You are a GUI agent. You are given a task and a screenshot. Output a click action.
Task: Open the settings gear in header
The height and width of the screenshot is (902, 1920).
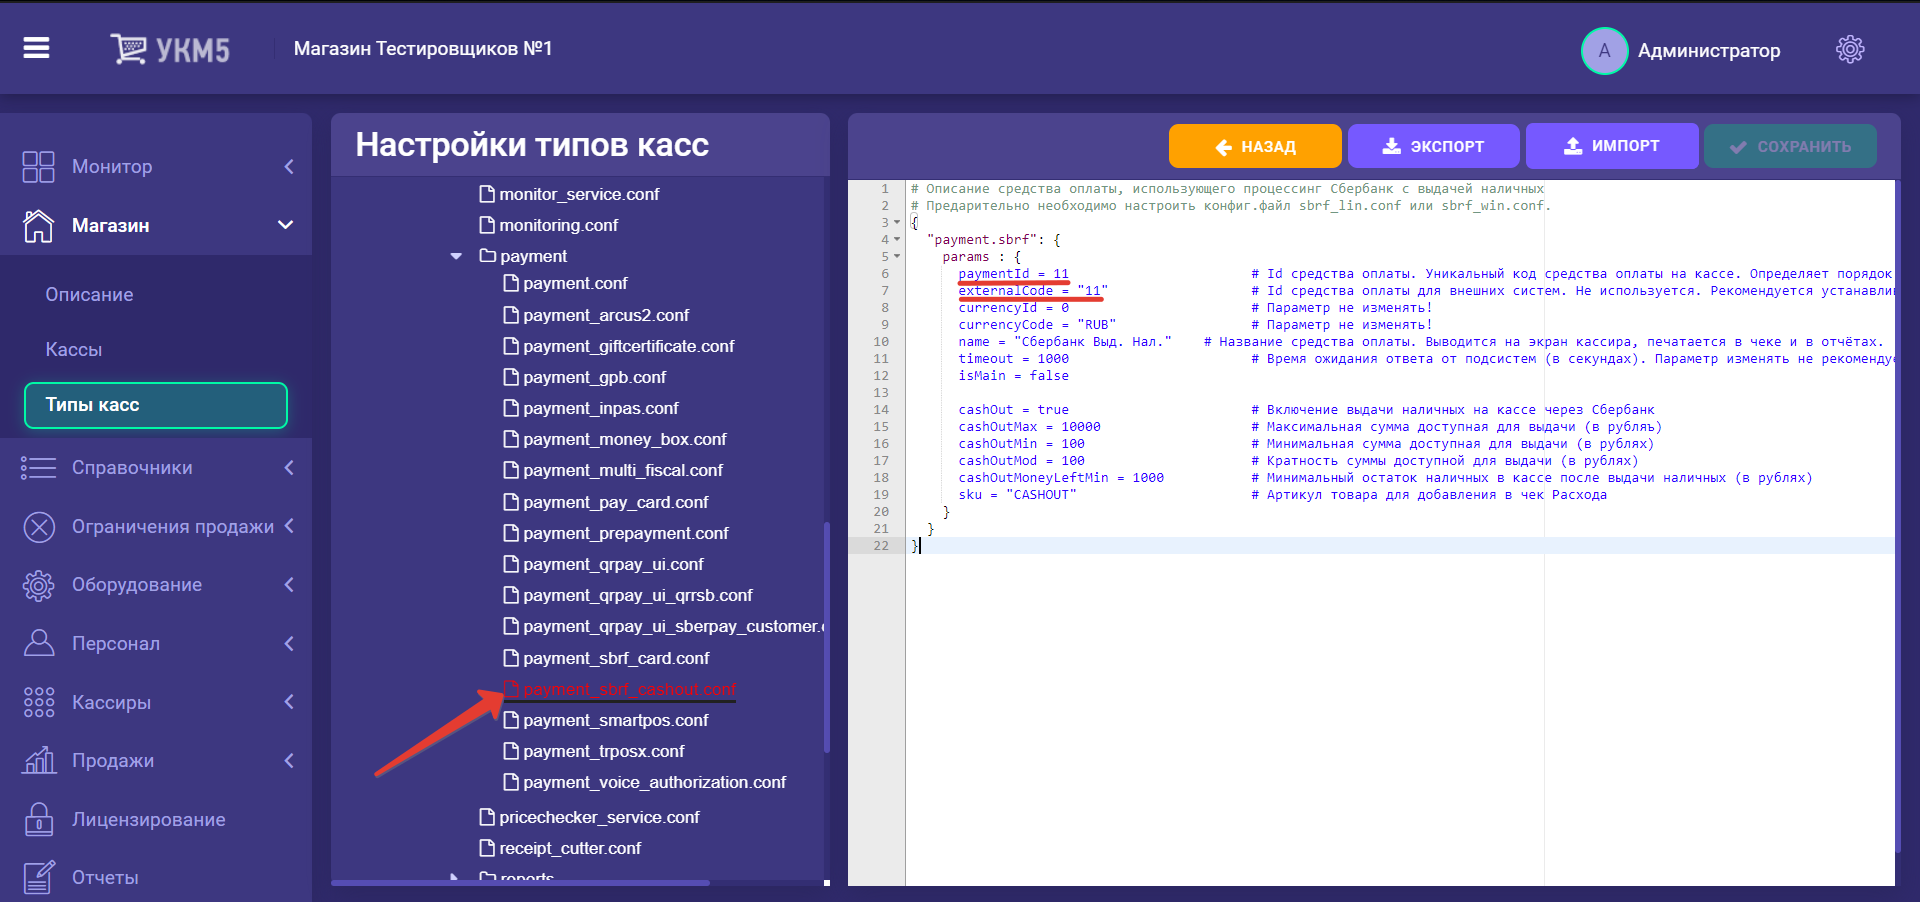click(x=1850, y=49)
